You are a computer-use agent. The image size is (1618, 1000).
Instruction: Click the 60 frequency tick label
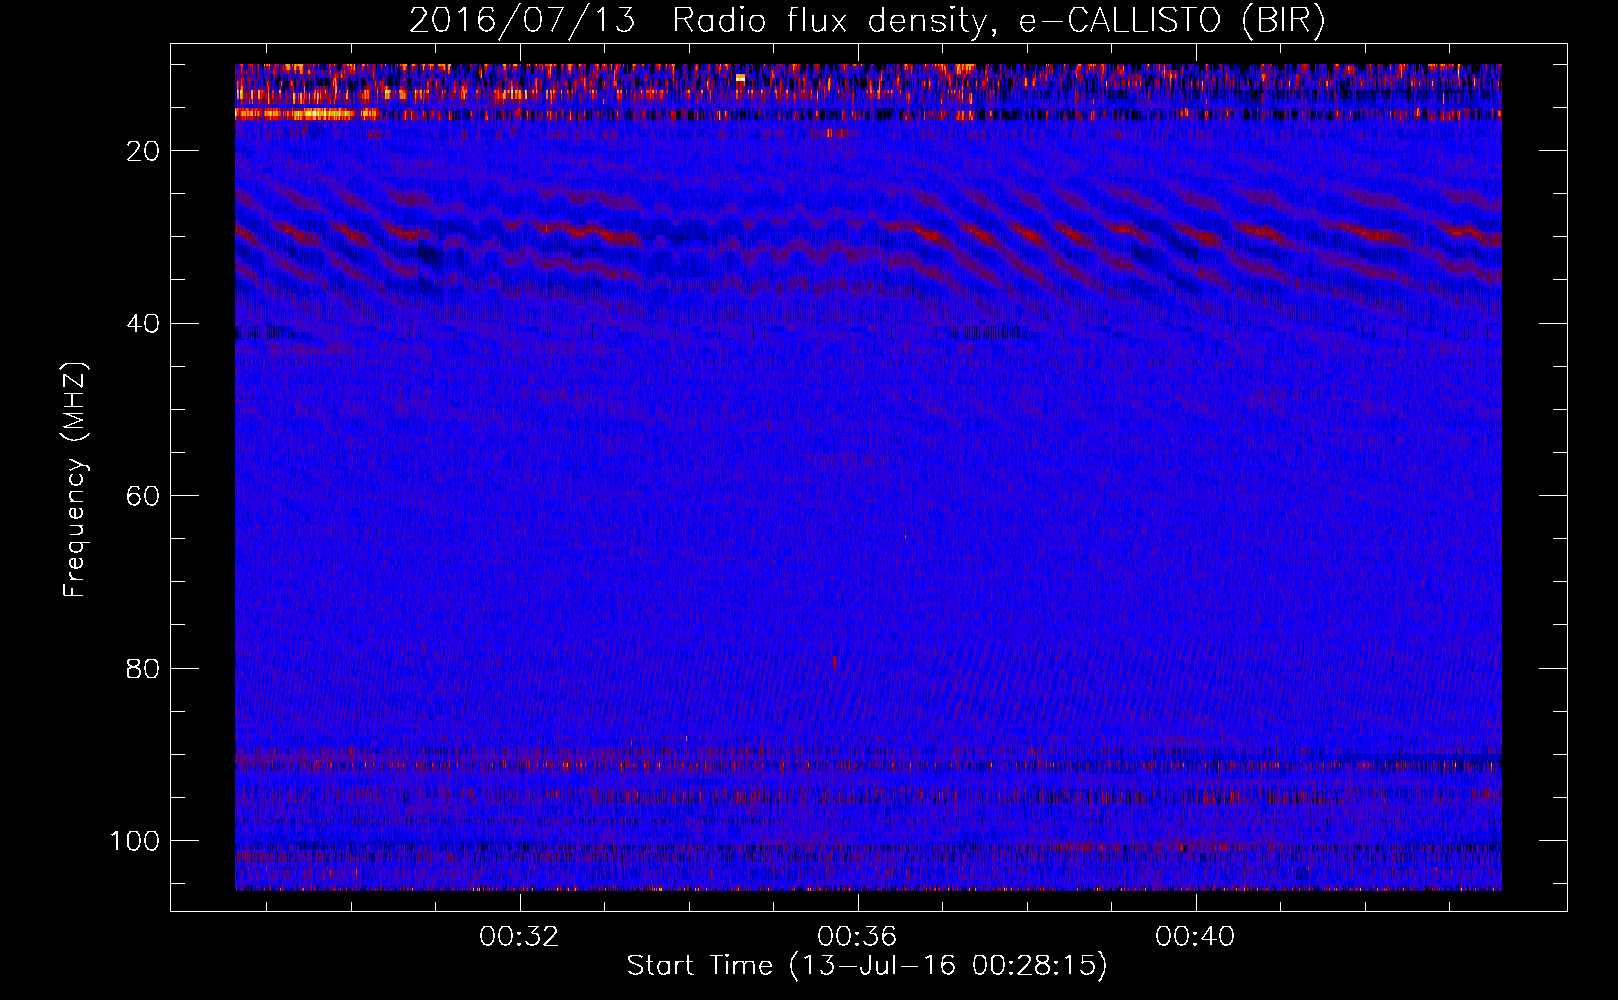pyautogui.click(x=144, y=496)
